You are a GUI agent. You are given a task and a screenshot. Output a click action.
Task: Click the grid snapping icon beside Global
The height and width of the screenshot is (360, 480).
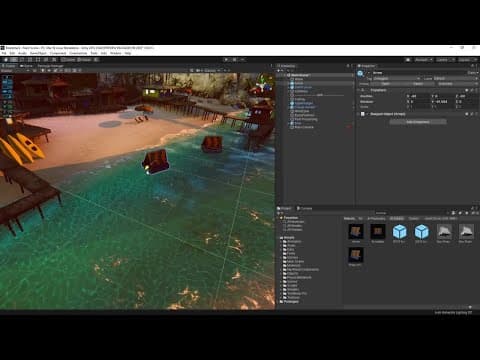click(x=96, y=60)
